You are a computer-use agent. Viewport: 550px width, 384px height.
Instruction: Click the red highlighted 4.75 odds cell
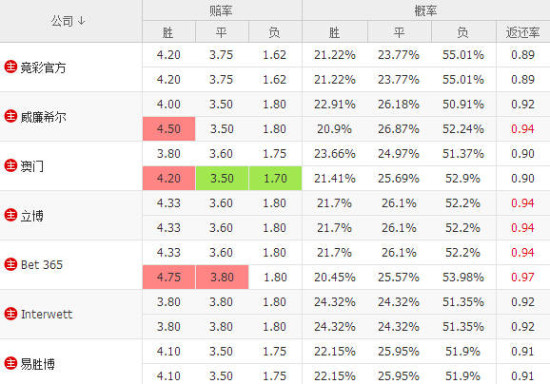point(169,277)
